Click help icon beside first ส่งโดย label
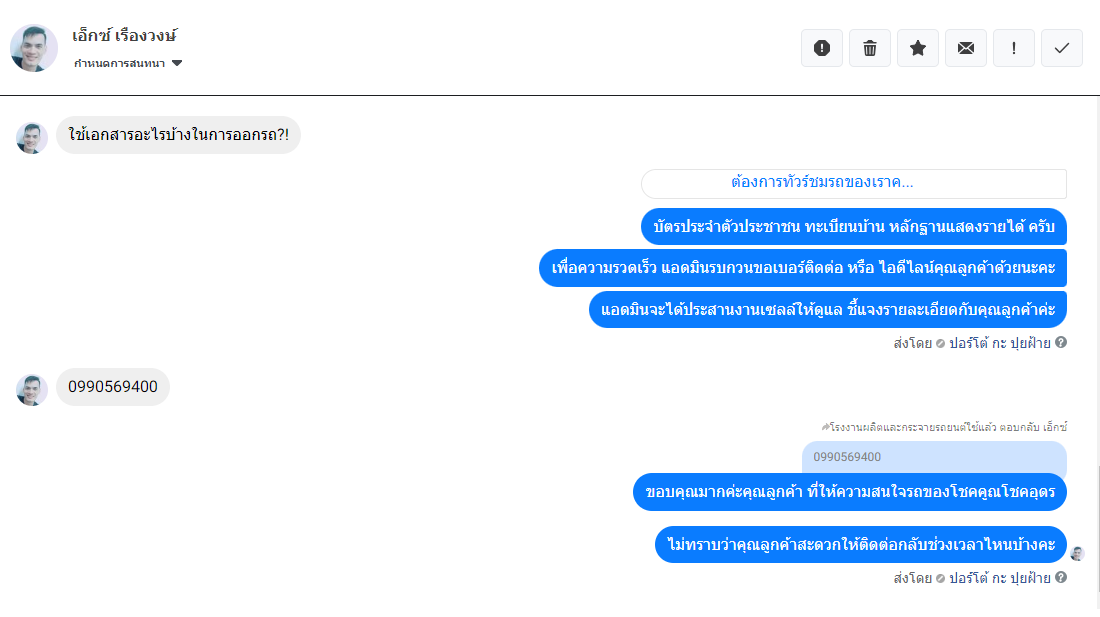The height and width of the screenshot is (617, 1100). pyautogui.click(x=1061, y=342)
